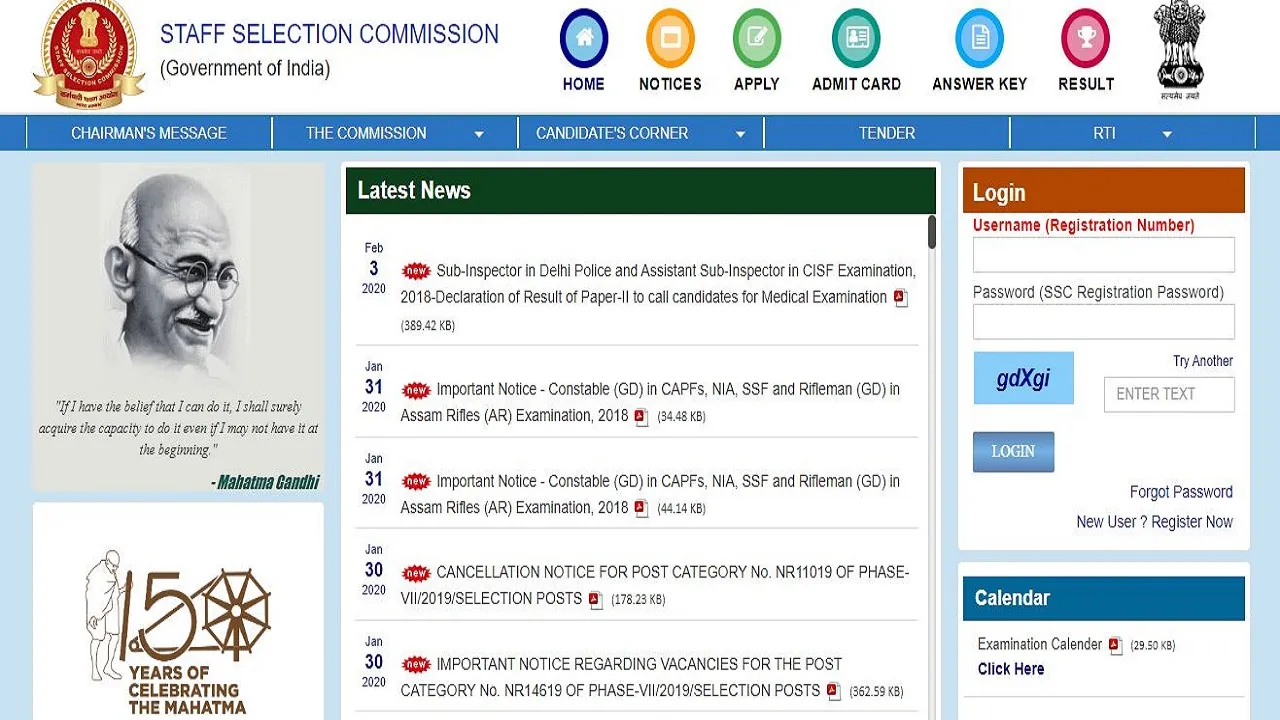This screenshot has width=1280, height=720.
Task: Click the gdXgi captcha image
Action: 1024,378
